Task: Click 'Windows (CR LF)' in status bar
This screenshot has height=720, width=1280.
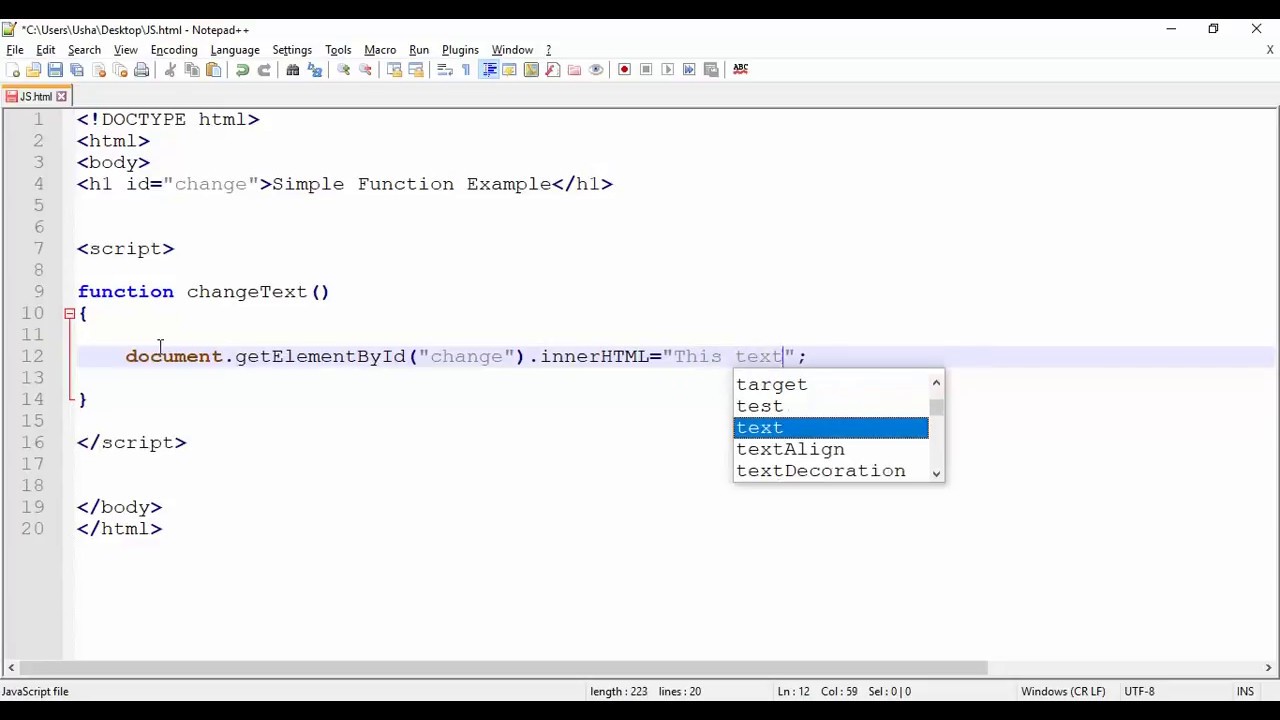Action: (x=1063, y=691)
